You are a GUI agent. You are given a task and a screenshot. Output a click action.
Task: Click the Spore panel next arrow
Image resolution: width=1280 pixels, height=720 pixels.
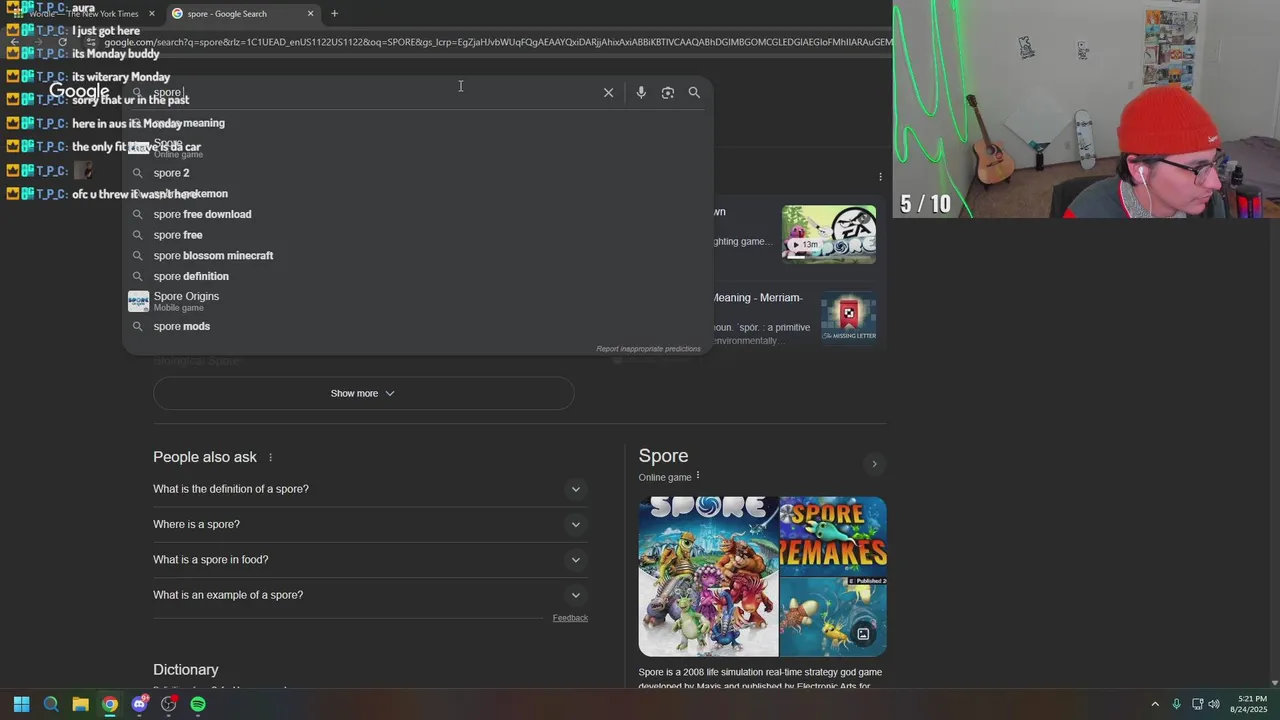coord(874,464)
